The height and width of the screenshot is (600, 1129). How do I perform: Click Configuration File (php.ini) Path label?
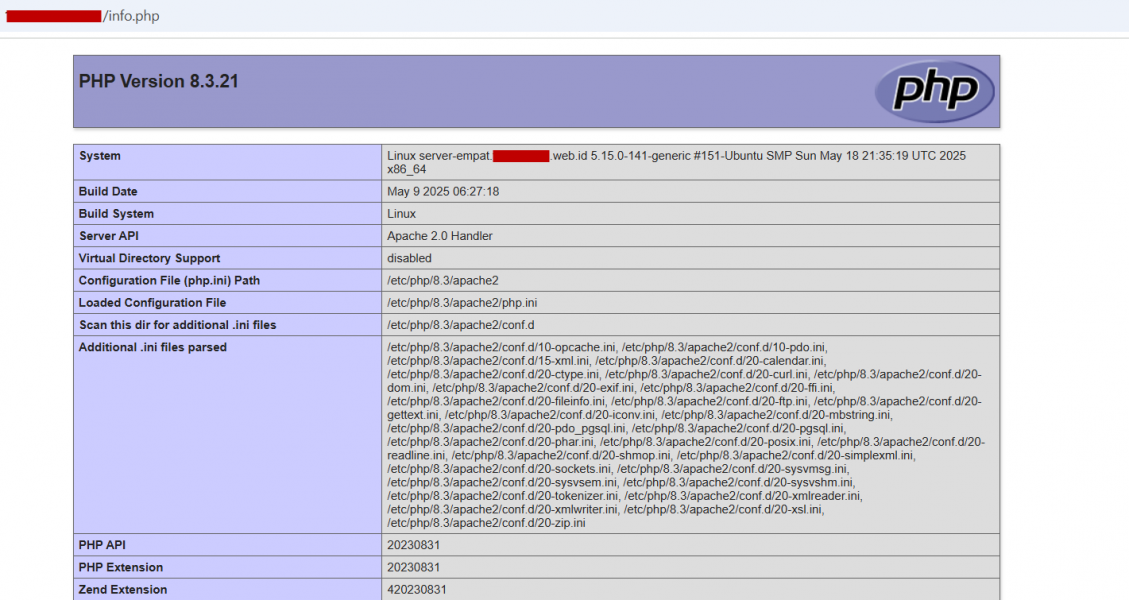(169, 281)
